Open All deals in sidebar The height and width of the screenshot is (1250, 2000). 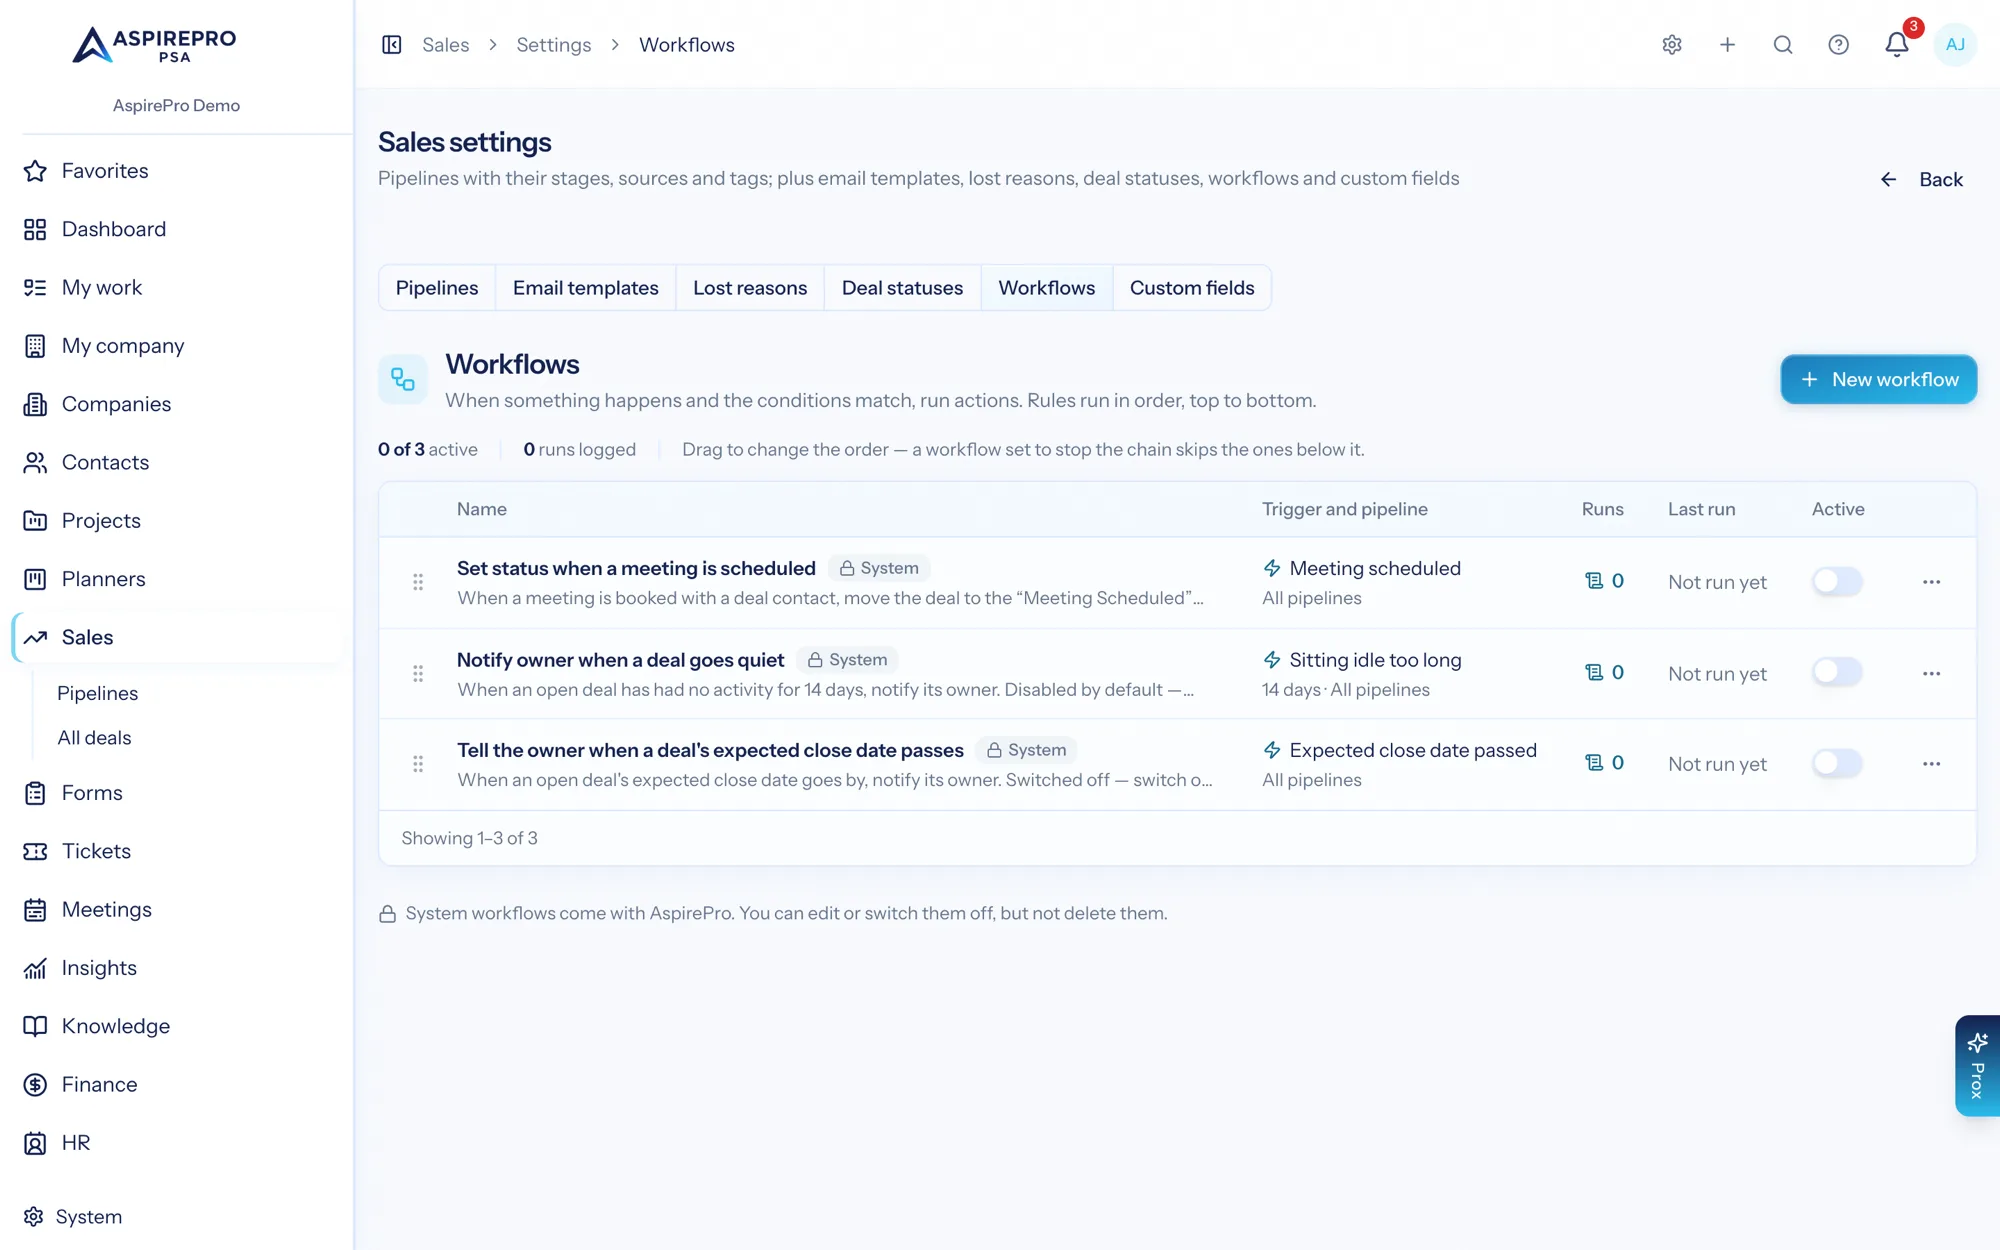[94, 738]
